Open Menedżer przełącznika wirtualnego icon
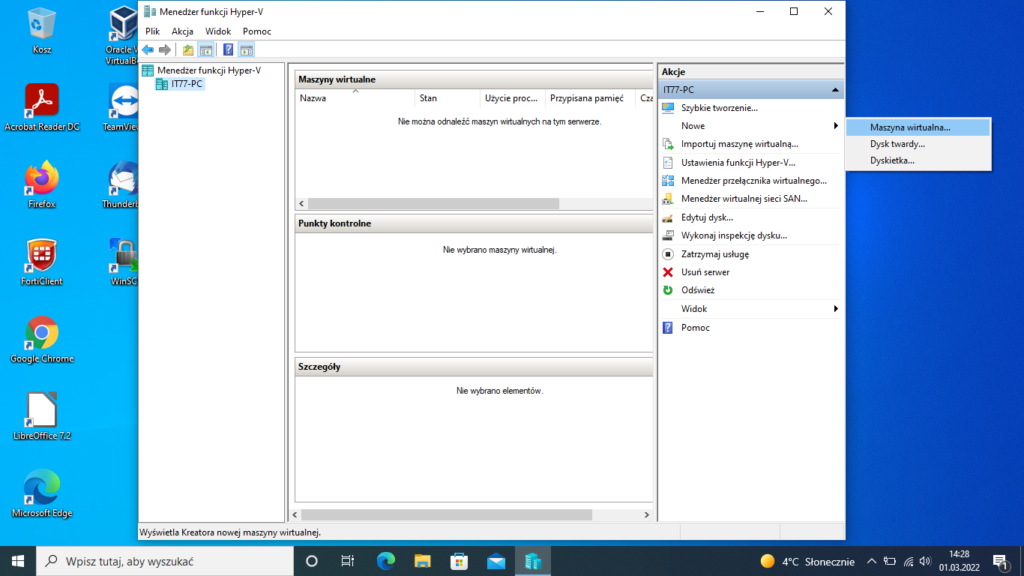This screenshot has height=576, width=1024. (x=668, y=181)
